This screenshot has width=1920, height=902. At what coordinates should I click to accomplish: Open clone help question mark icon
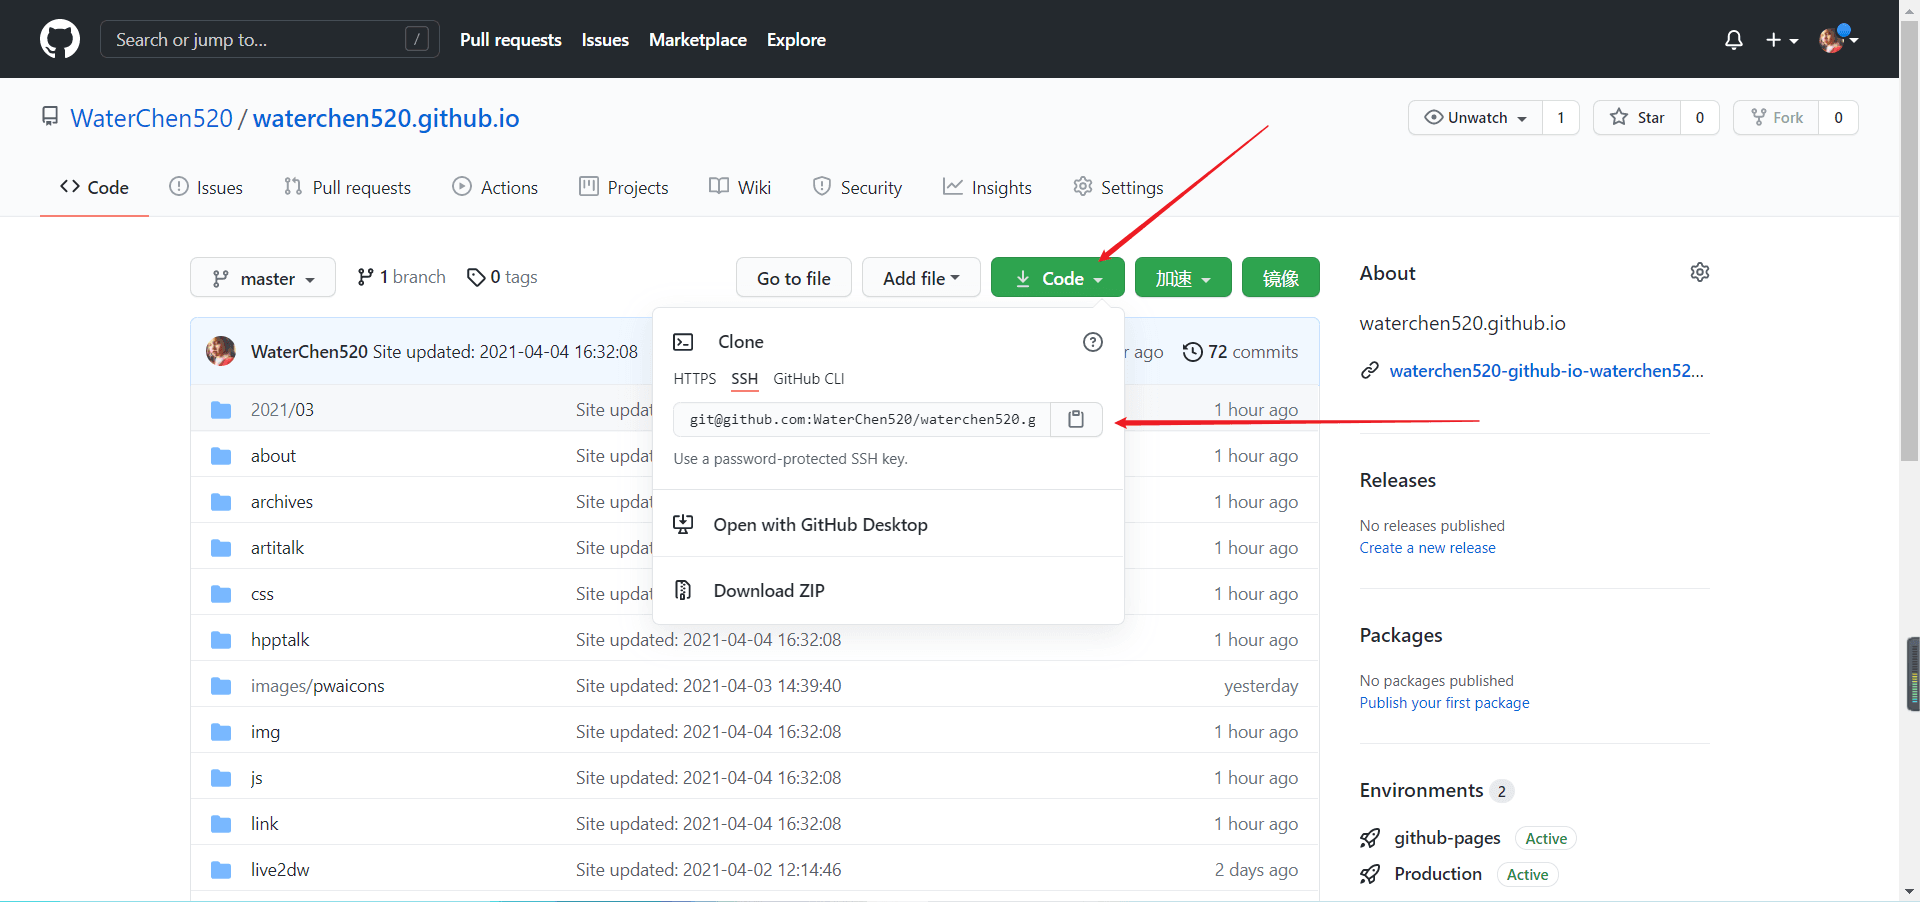[1093, 342]
